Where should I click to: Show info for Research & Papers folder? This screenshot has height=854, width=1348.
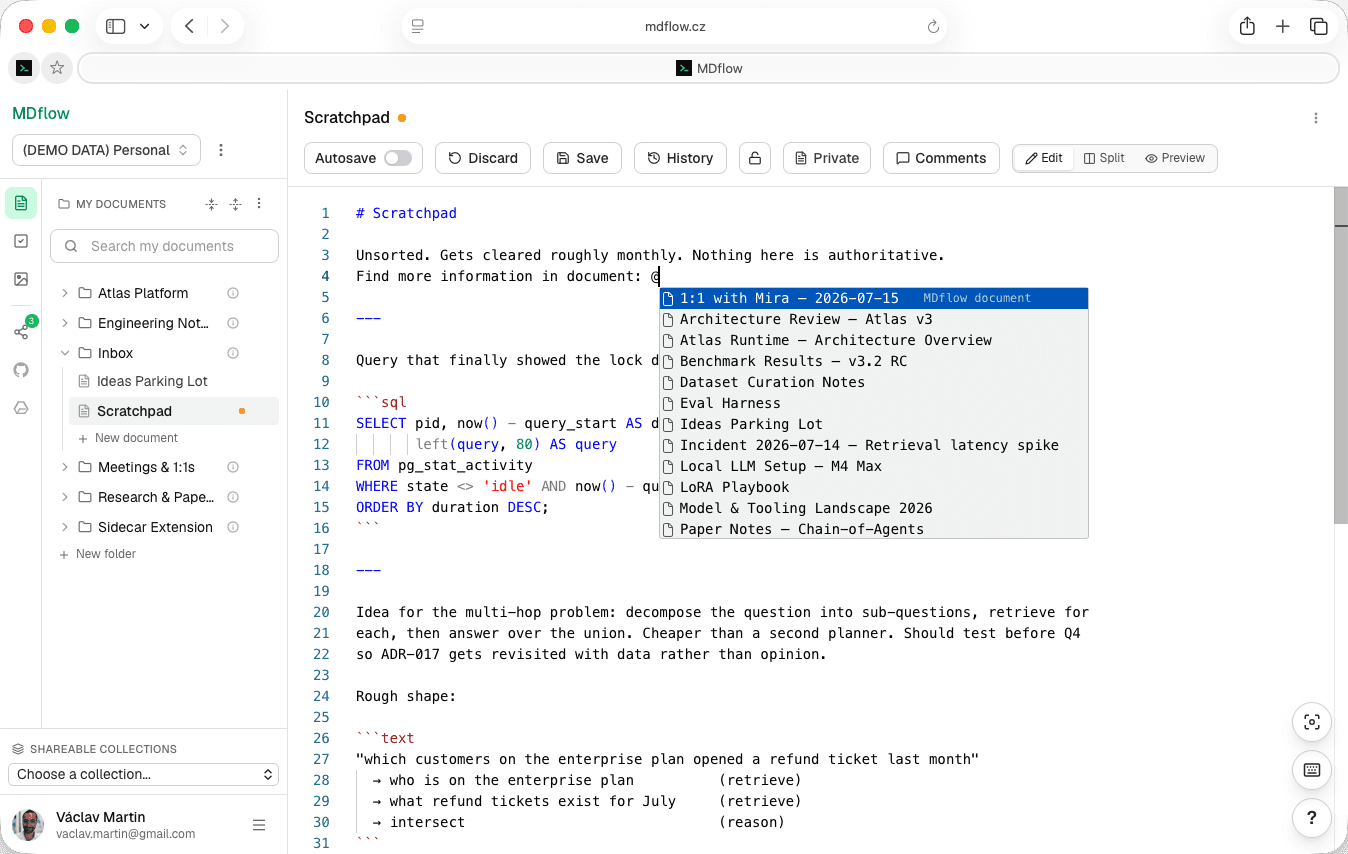(233, 497)
